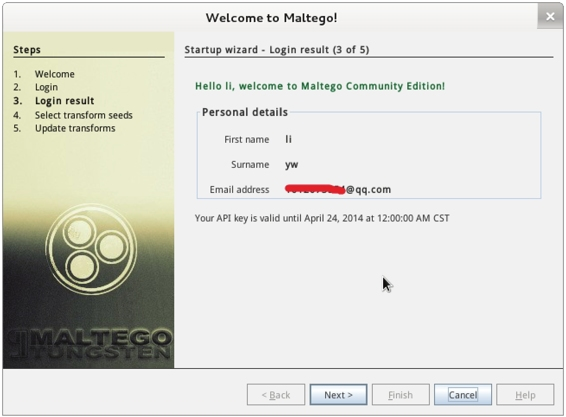Click the Next > button
Viewport: 566px width, 417px height.
click(338, 395)
